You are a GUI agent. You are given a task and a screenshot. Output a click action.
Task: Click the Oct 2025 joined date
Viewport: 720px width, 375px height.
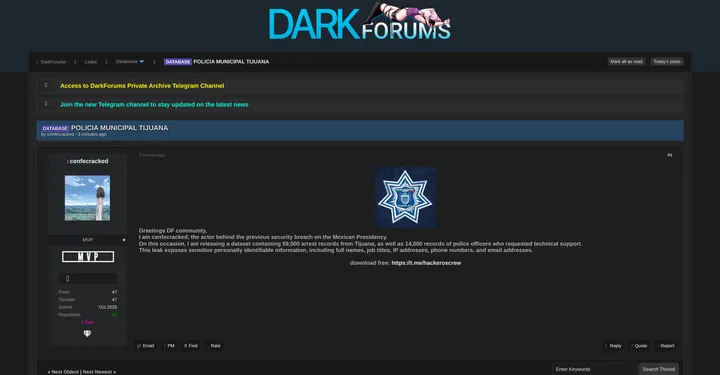tap(108, 307)
